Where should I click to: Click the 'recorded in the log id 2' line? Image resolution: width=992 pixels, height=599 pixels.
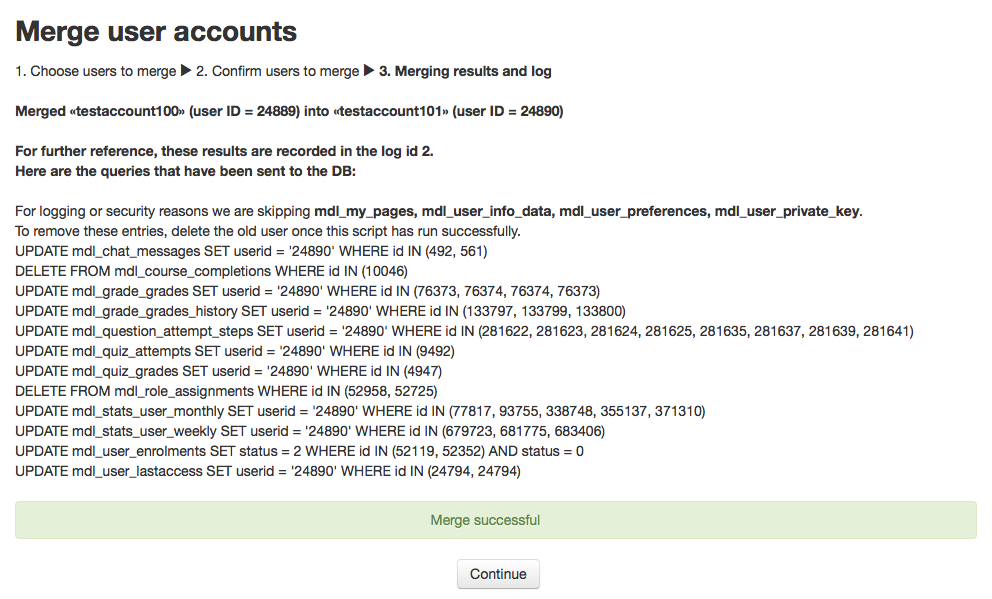tap(224, 151)
